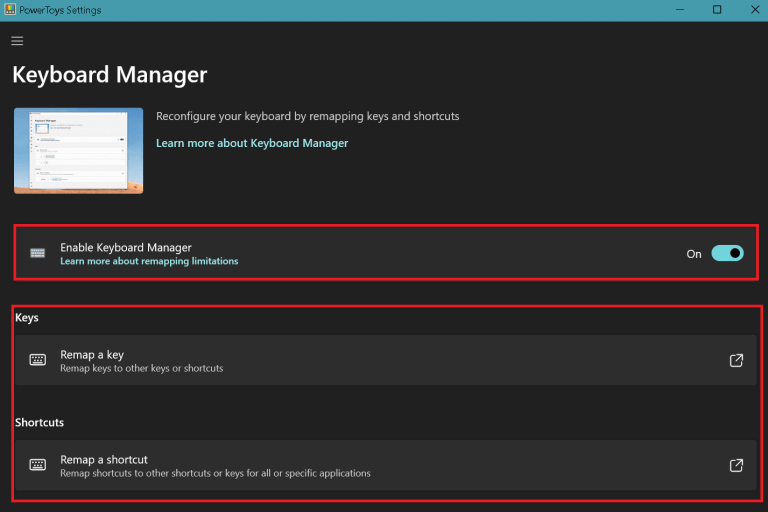
Task: Click the Remap a key card title
Action: point(92,354)
